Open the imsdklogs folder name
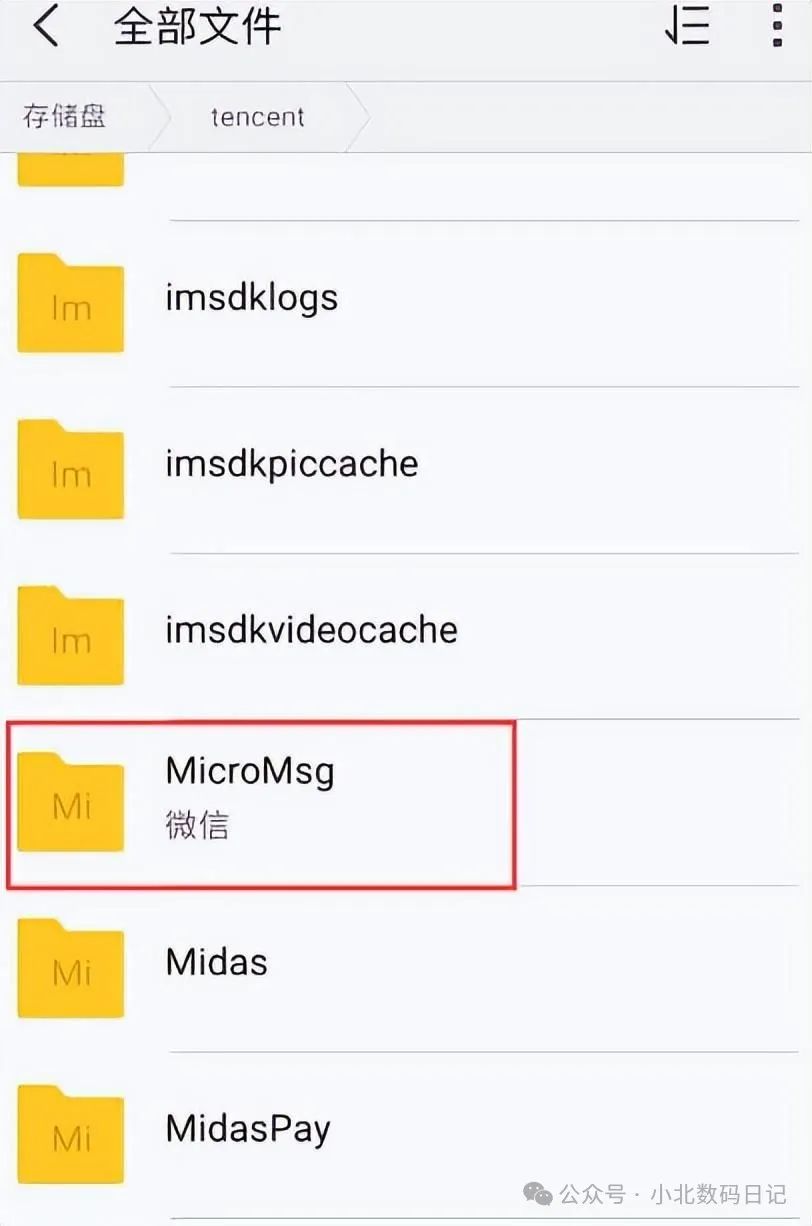 252,297
